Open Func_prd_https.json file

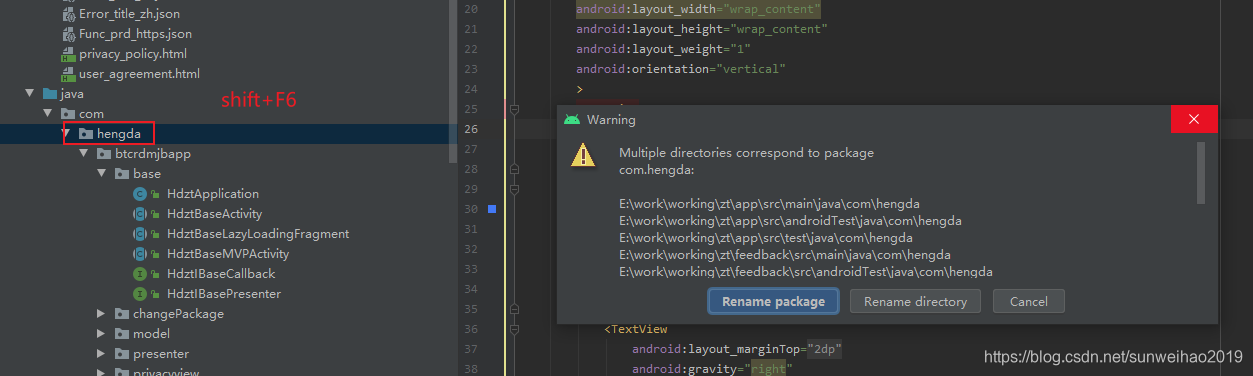[x=135, y=34]
